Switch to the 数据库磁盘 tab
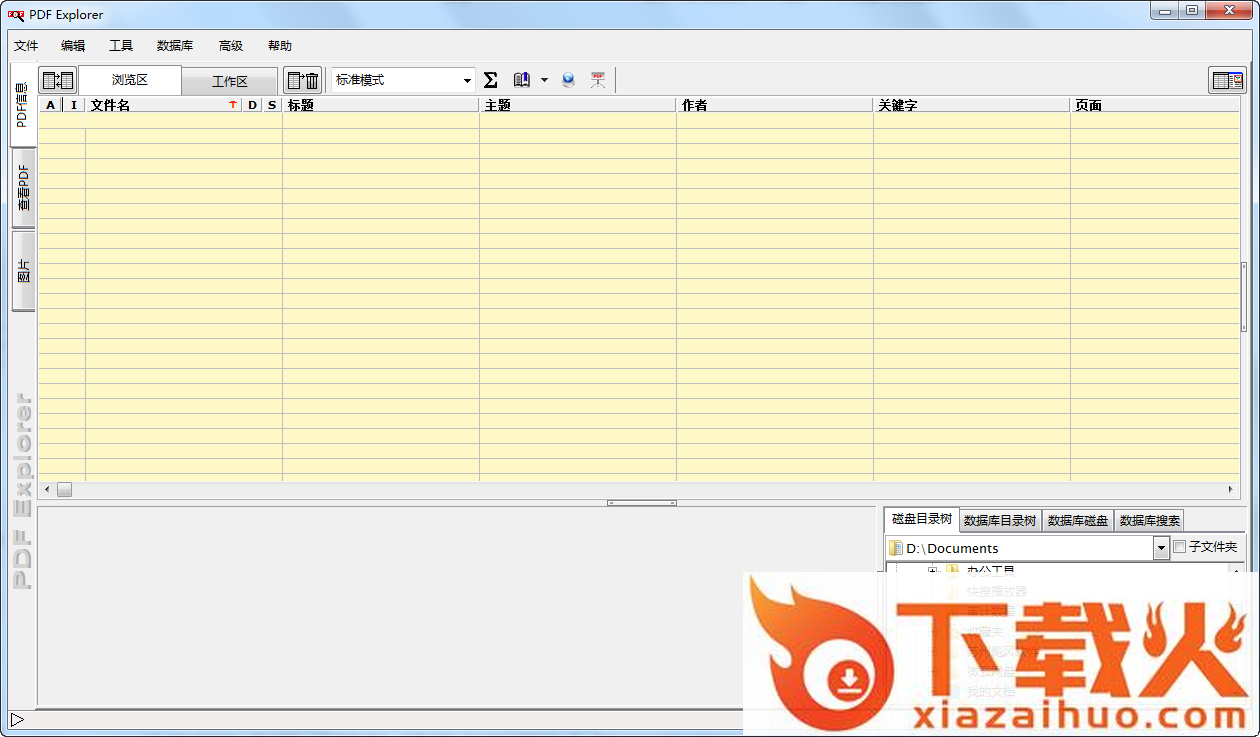 1078,520
